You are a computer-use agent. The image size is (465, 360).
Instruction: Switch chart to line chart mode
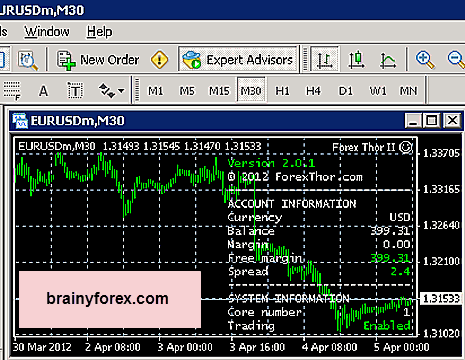point(388,60)
